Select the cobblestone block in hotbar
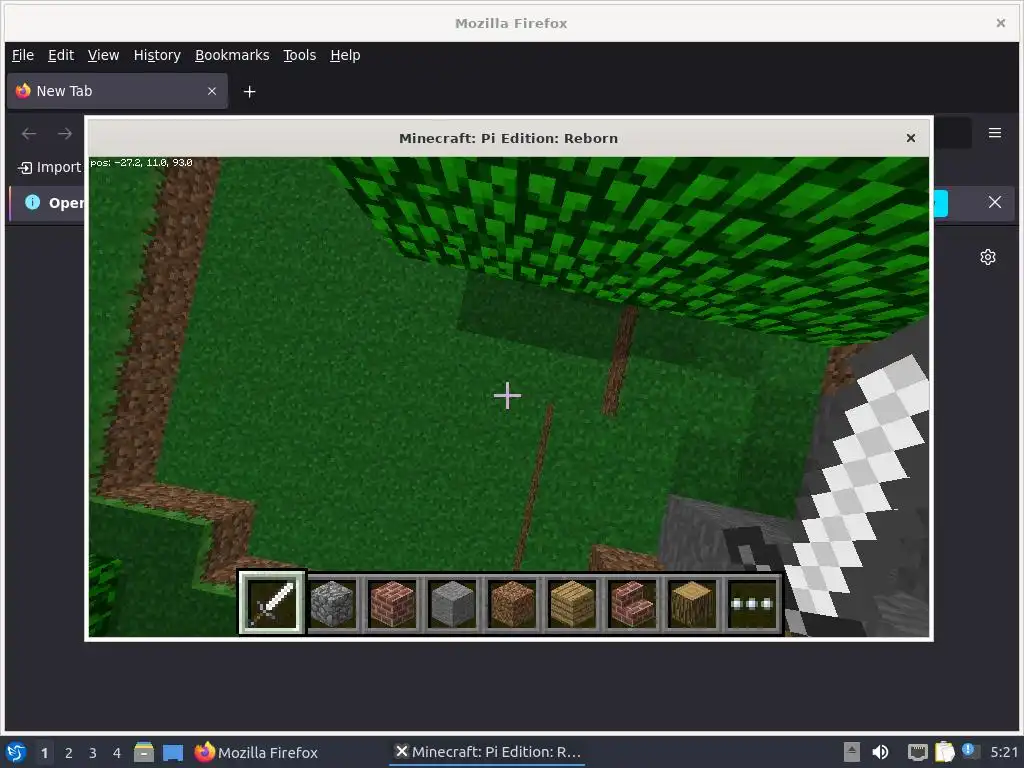The image size is (1024, 768). coord(332,603)
